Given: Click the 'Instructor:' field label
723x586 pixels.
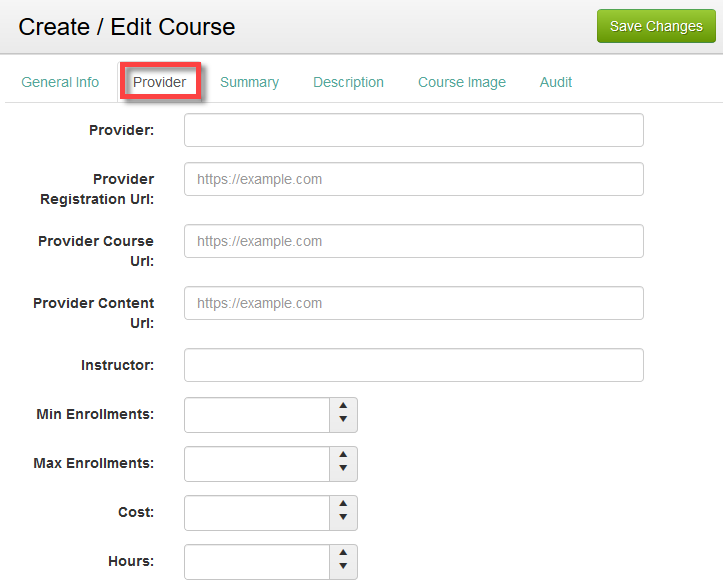Looking at the screenshot, I should point(118,365).
